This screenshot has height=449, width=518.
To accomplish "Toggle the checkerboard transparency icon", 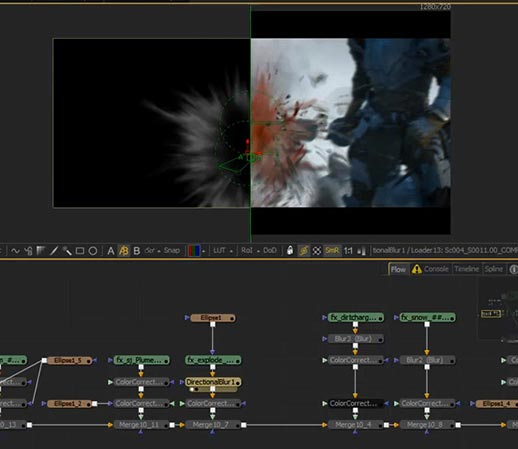I will pos(317,251).
